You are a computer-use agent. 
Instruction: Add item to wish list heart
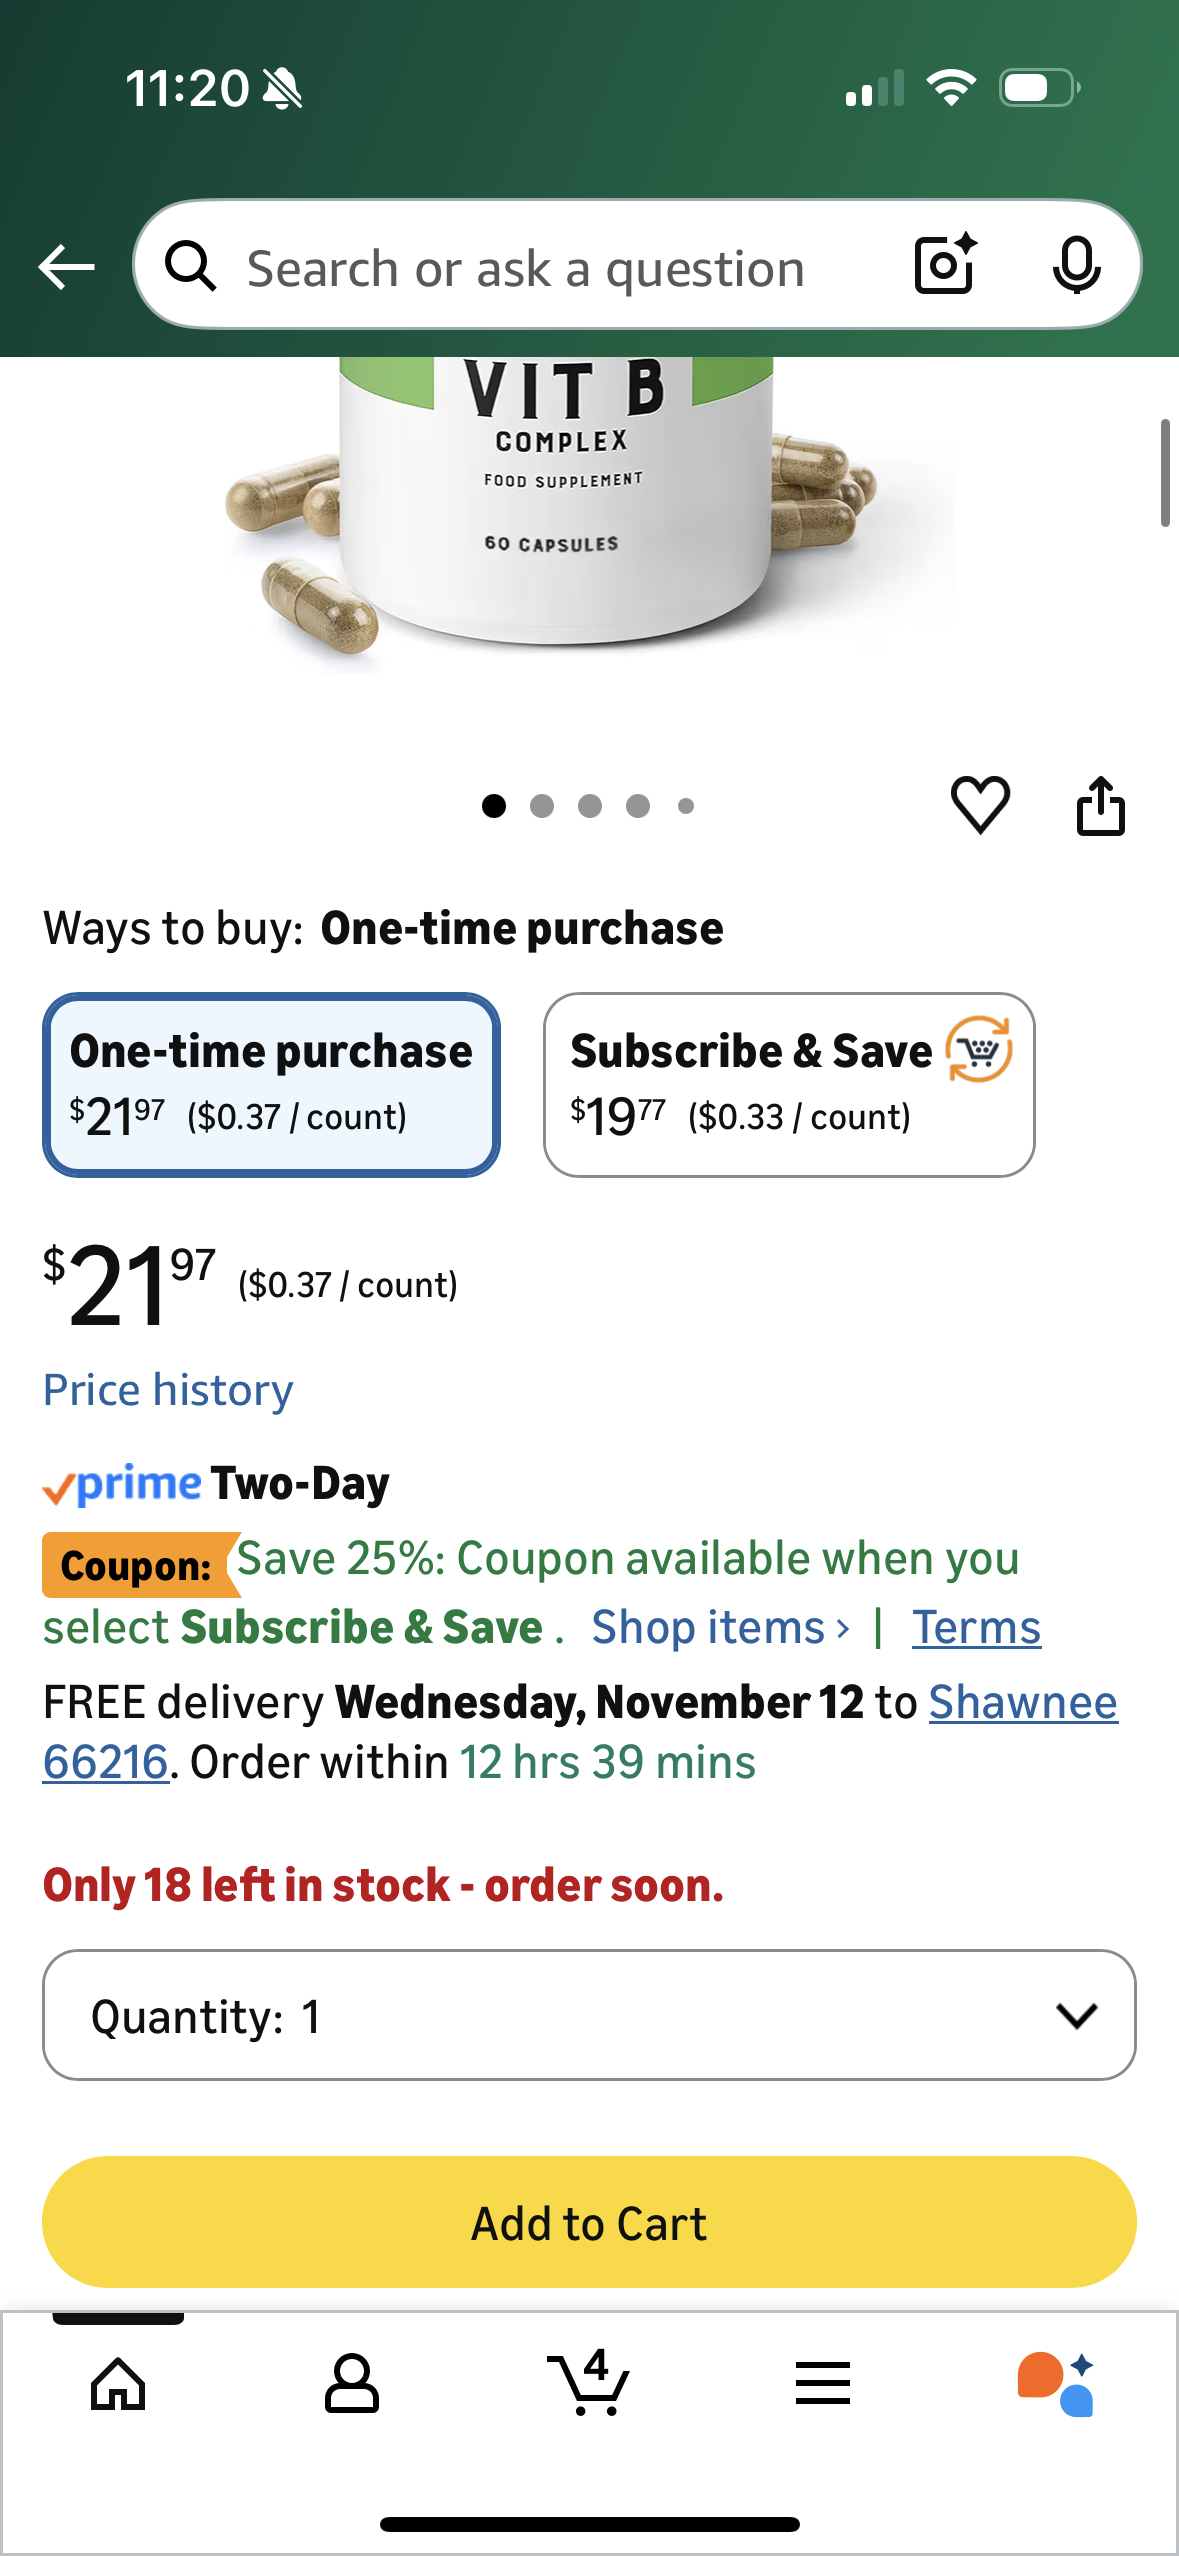(980, 805)
